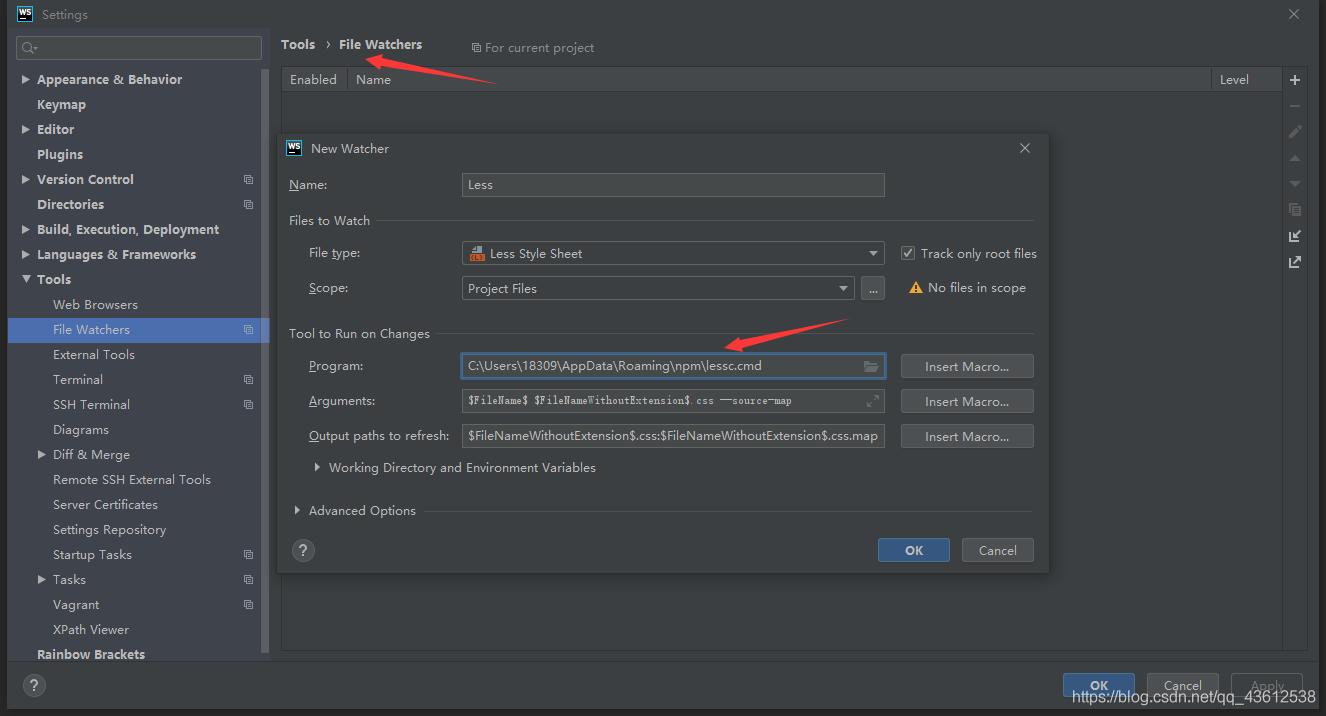Click the expand icon in Arguments field
The height and width of the screenshot is (716, 1326).
tap(872, 401)
